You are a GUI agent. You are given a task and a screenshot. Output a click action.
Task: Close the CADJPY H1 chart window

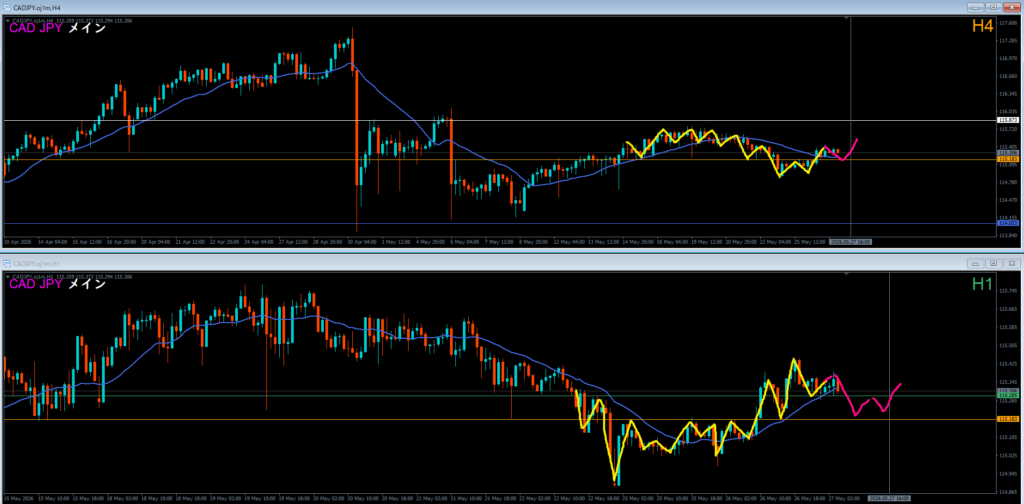[x=1011, y=264]
